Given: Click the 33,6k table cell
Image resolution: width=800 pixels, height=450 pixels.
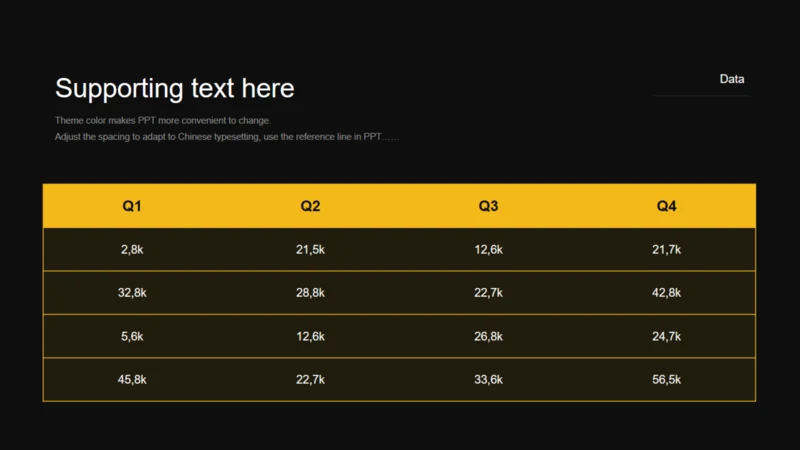Looking at the screenshot, I should pos(488,380).
